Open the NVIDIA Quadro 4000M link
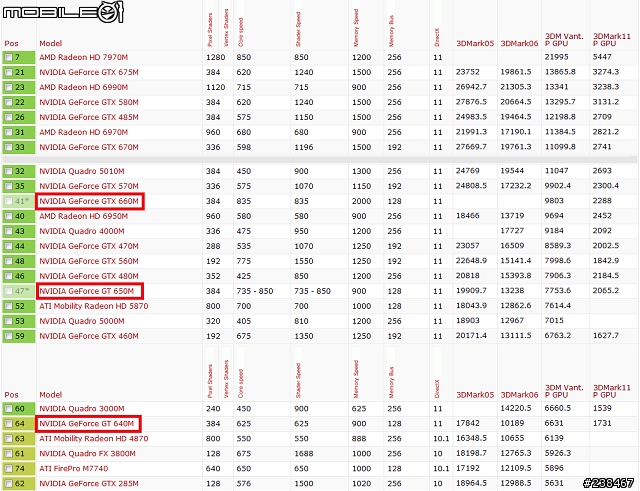The height and width of the screenshot is (491, 640). pos(82,231)
